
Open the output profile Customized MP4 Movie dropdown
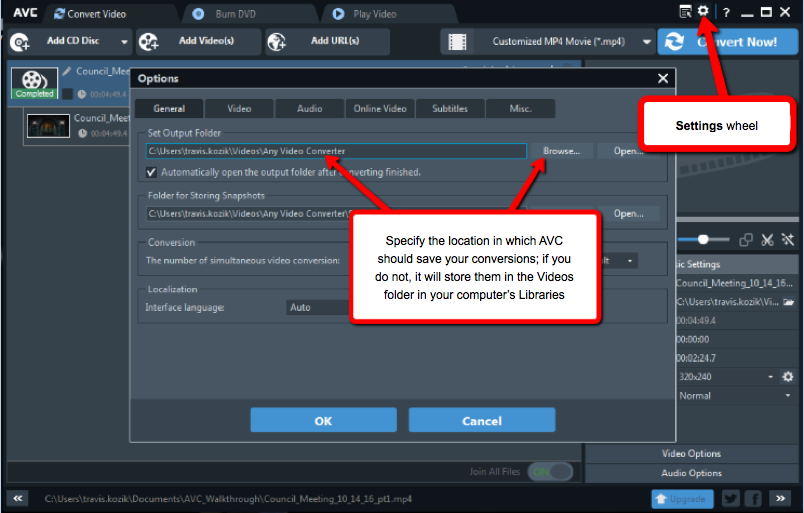pos(548,42)
